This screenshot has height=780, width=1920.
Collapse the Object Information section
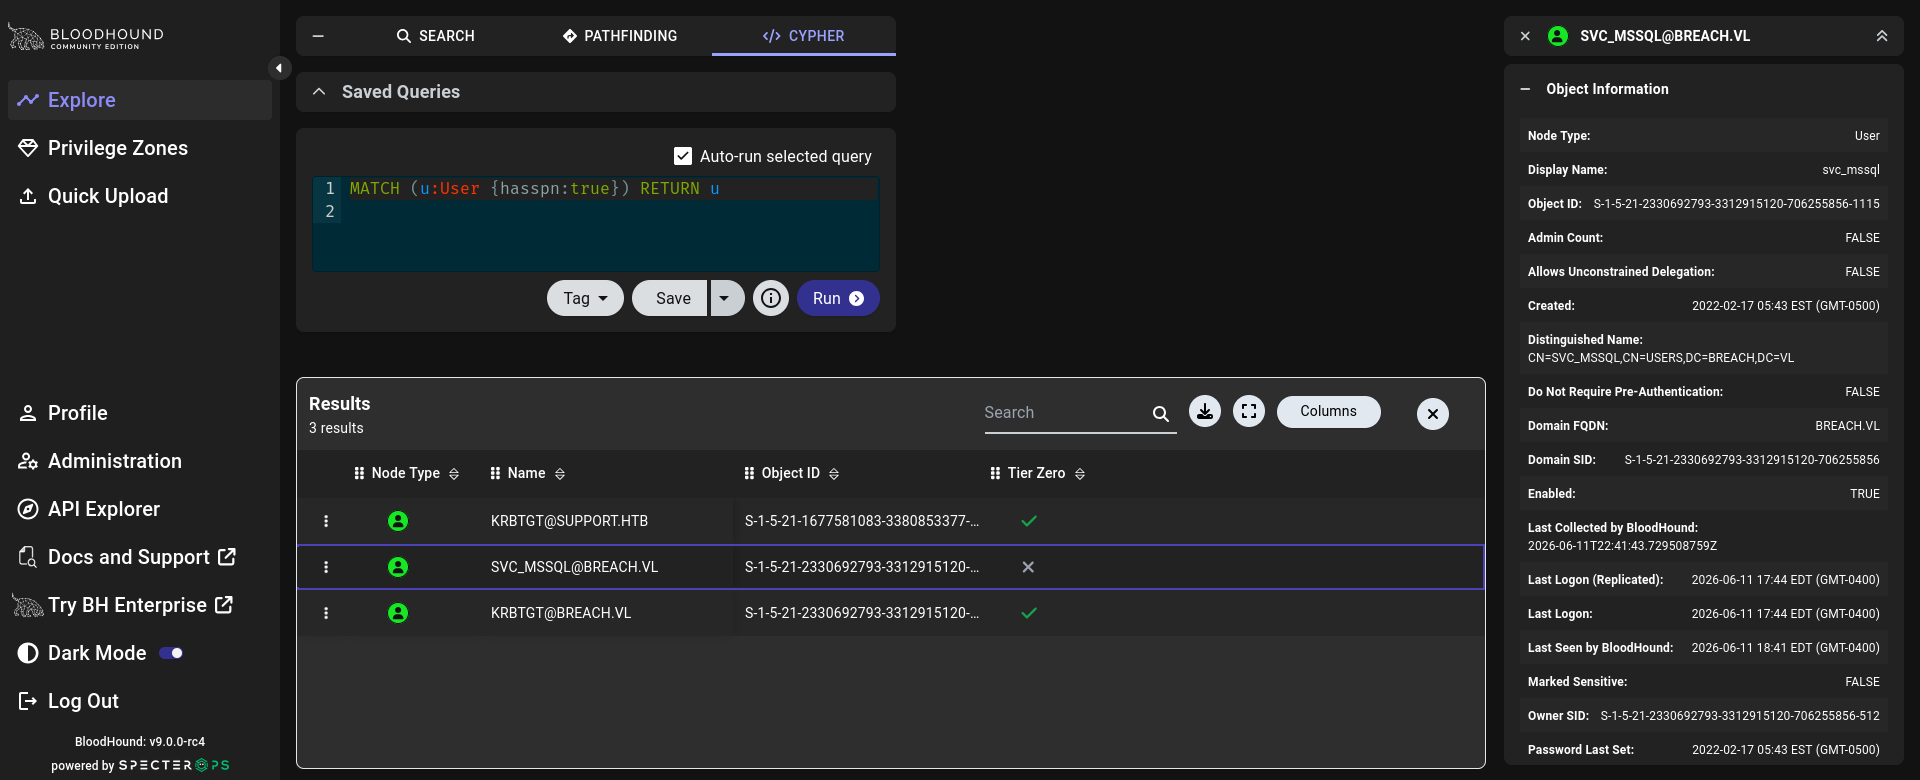[x=1525, y=89]
